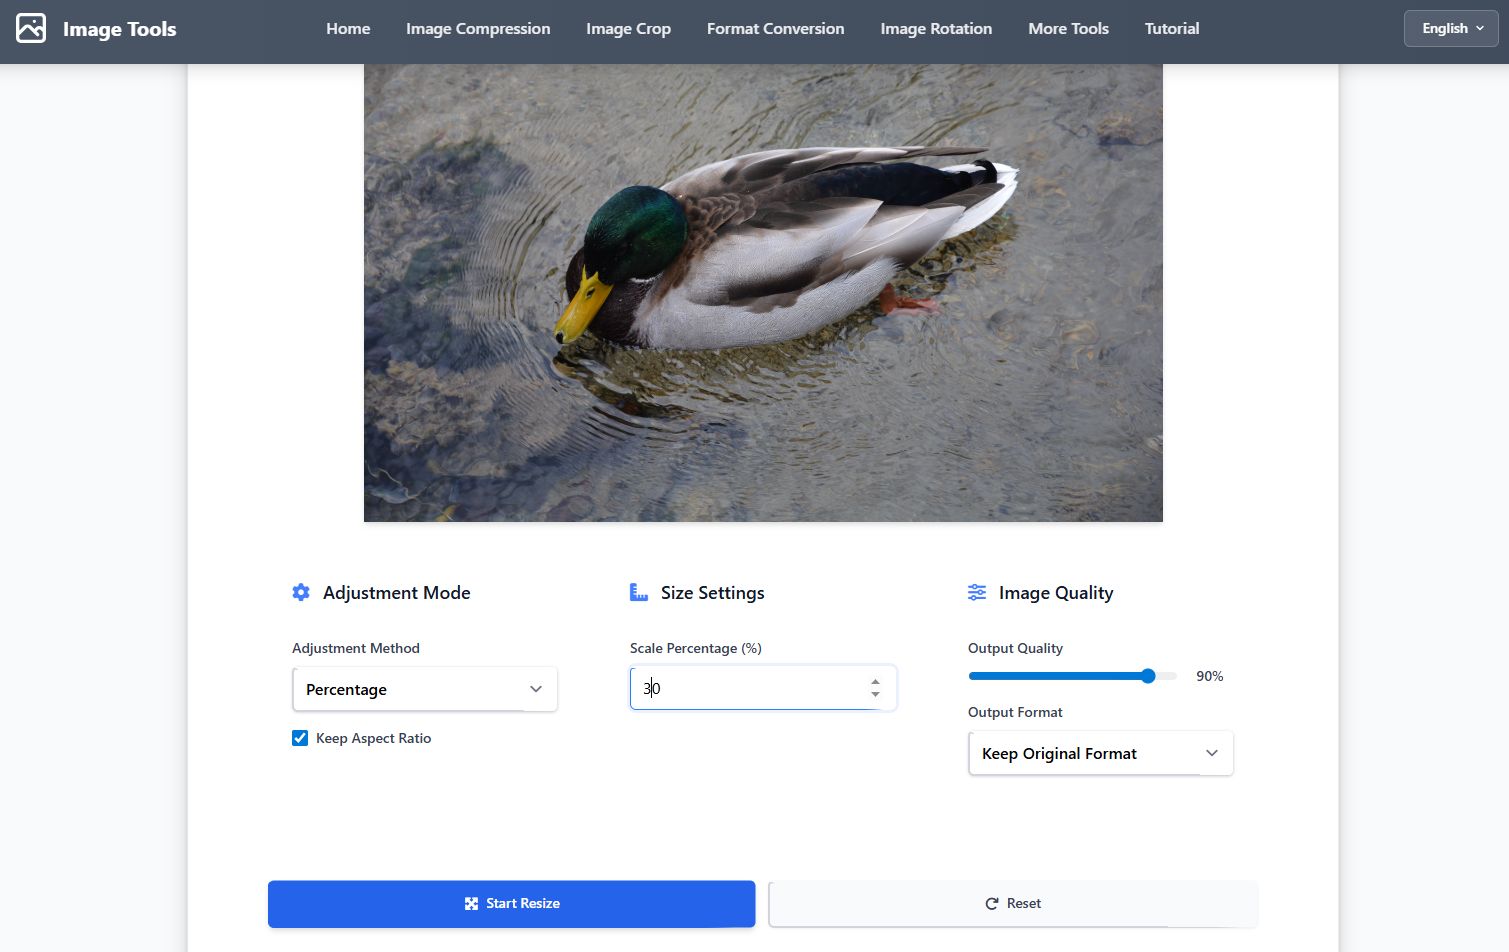Viewport: 1509px width, 952px height.
Task: Click the Start Resize expand icon
Action: tap(471, 903)
